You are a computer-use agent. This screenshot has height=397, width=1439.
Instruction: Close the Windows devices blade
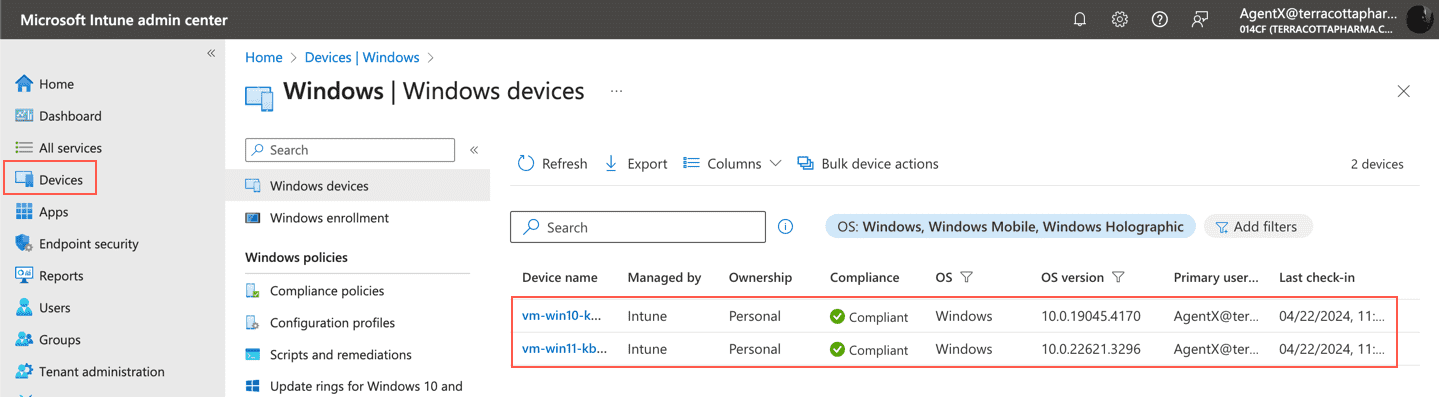(x=1404, y=92)
